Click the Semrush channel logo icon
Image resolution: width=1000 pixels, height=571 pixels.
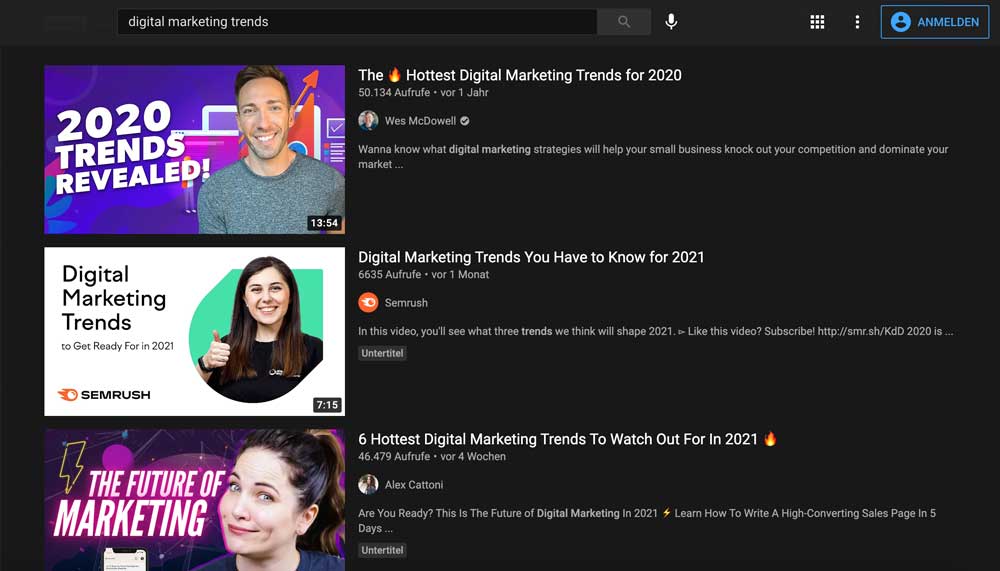368,302
